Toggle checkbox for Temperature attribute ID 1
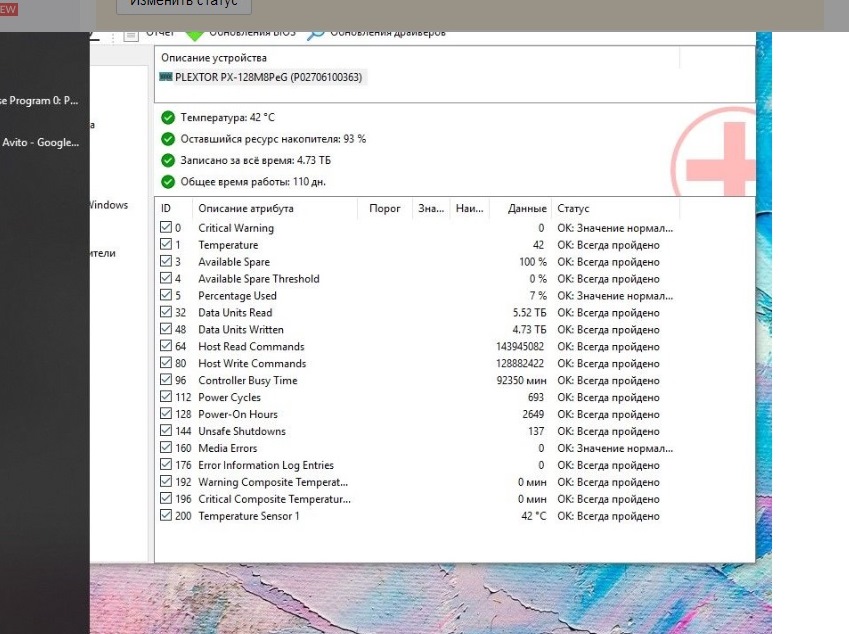Screen dimensions: 849x634 pyautogui.click(x=166, y=244)
